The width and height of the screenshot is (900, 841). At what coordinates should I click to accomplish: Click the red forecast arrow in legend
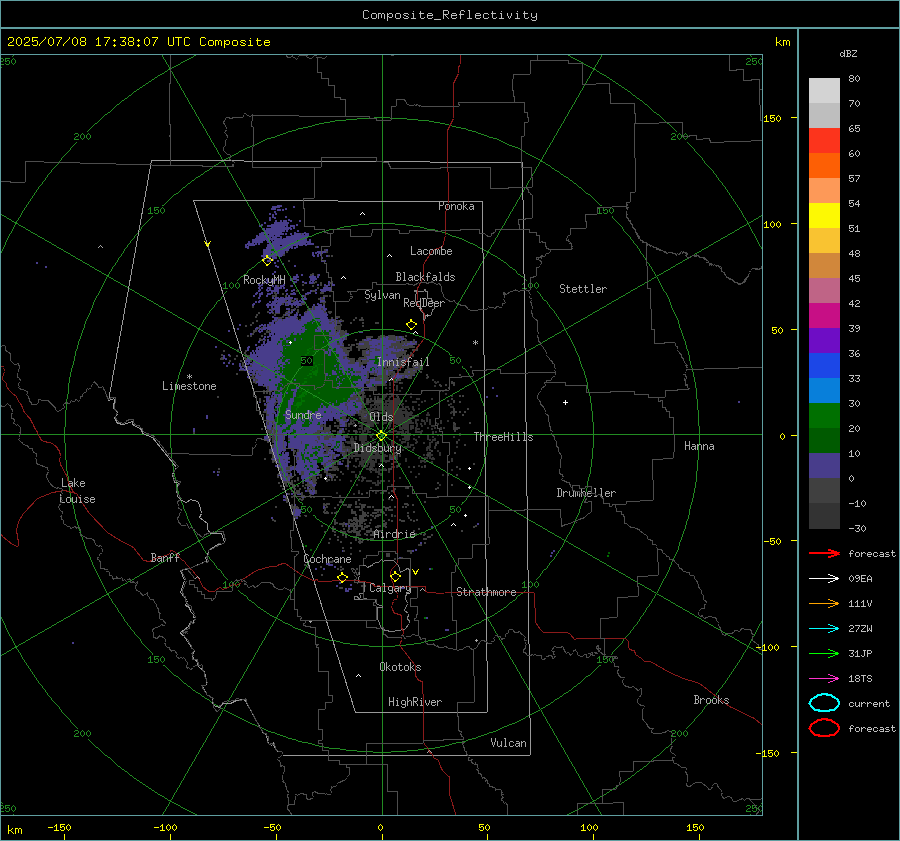[x=824, y=553]
